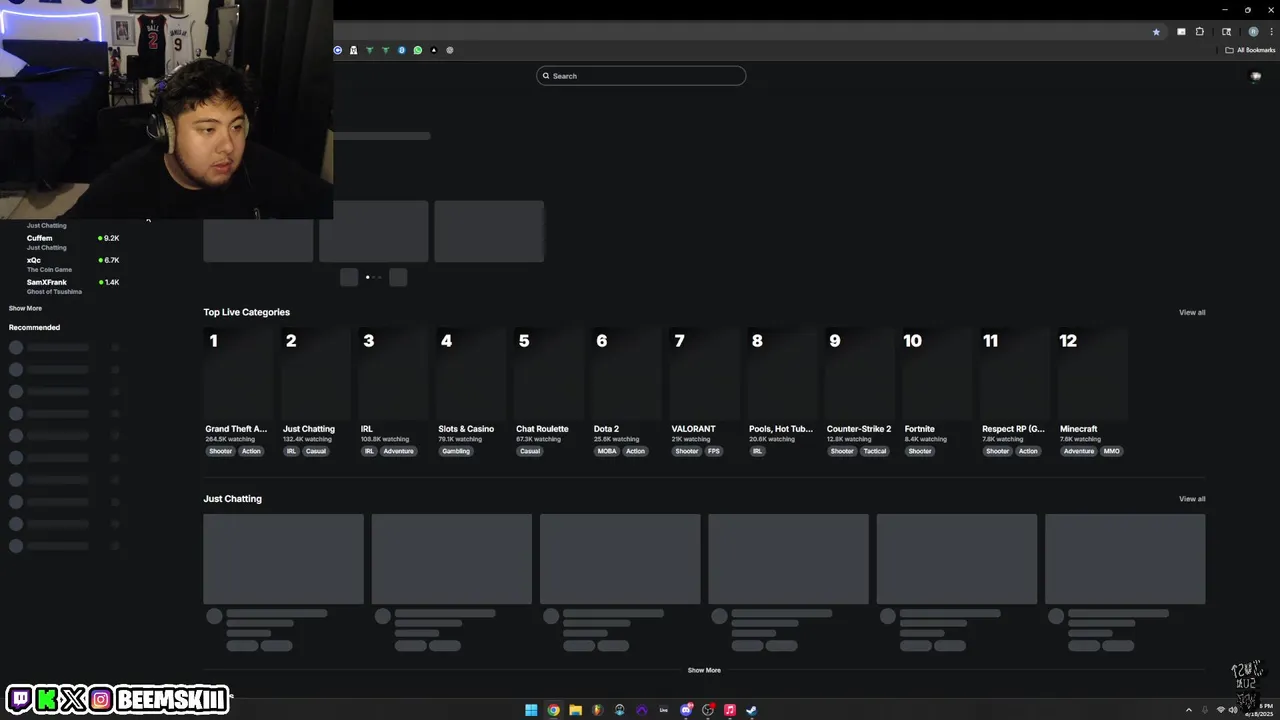Click the Search input field
1280x720 pixels.
(641, 76)
